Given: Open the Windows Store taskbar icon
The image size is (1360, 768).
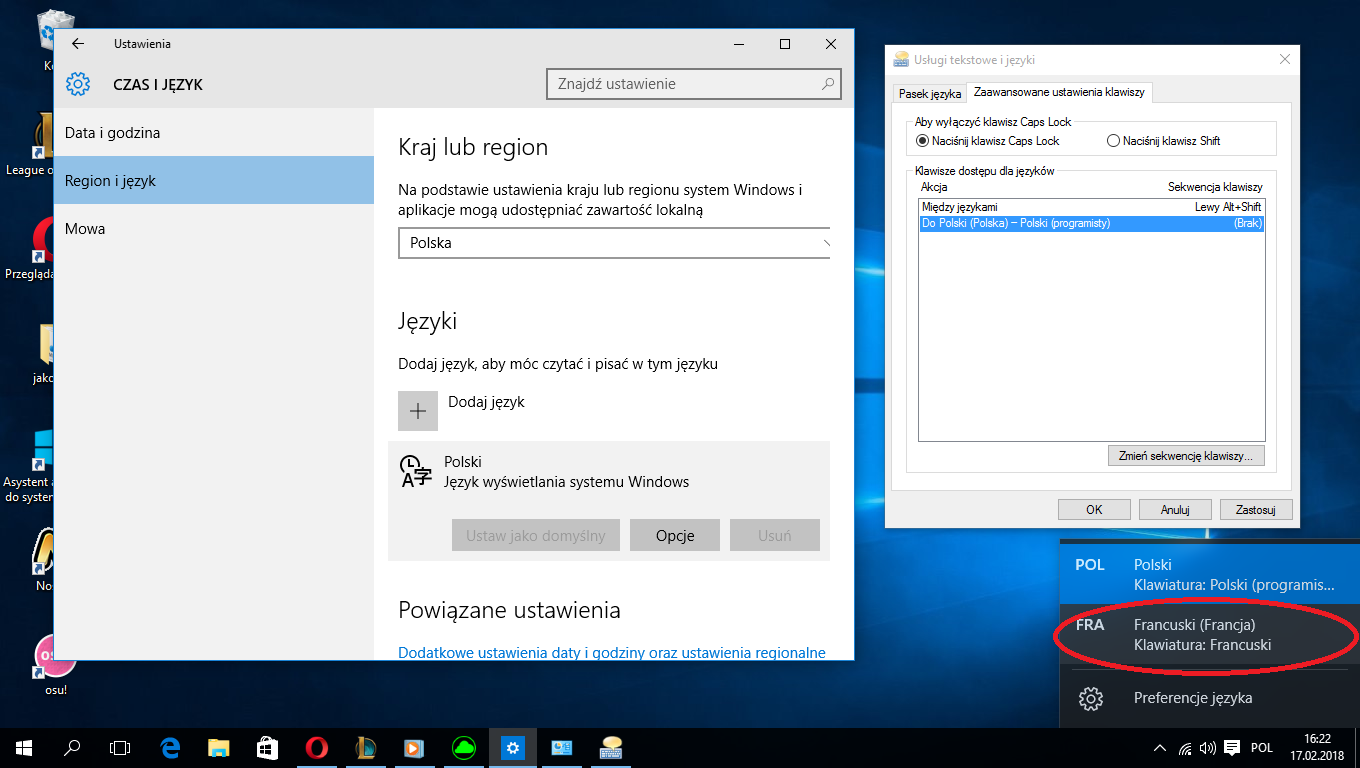Looking at the screenshot, I should (x=267, y=747).
